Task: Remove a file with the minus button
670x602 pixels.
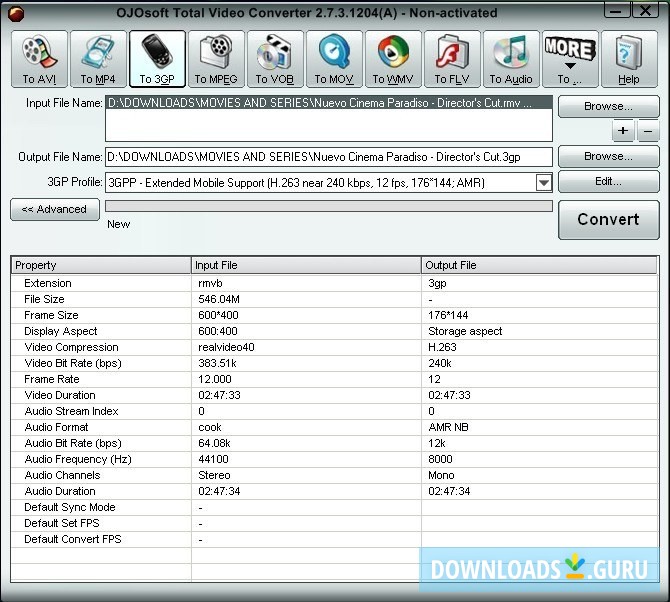Action: pyautogui.click(x=648, y=131)
